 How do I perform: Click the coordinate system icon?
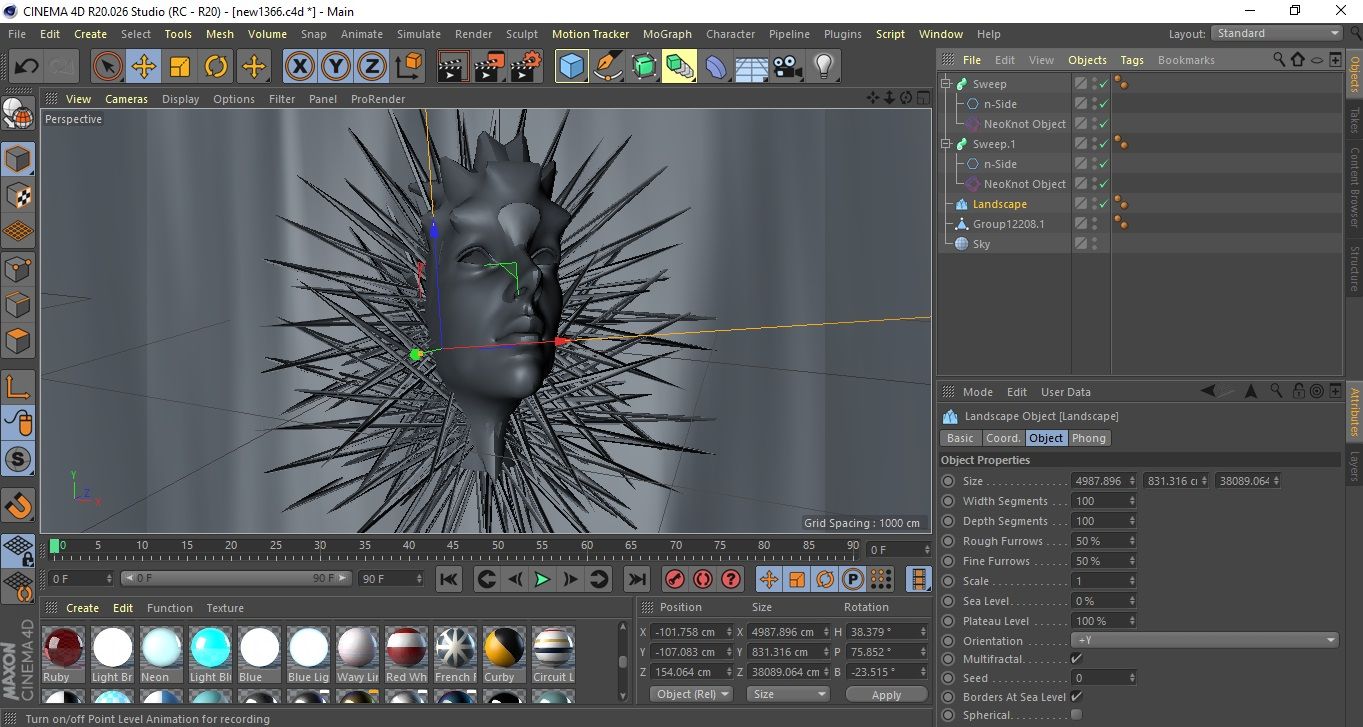click(x=409, y=67)
